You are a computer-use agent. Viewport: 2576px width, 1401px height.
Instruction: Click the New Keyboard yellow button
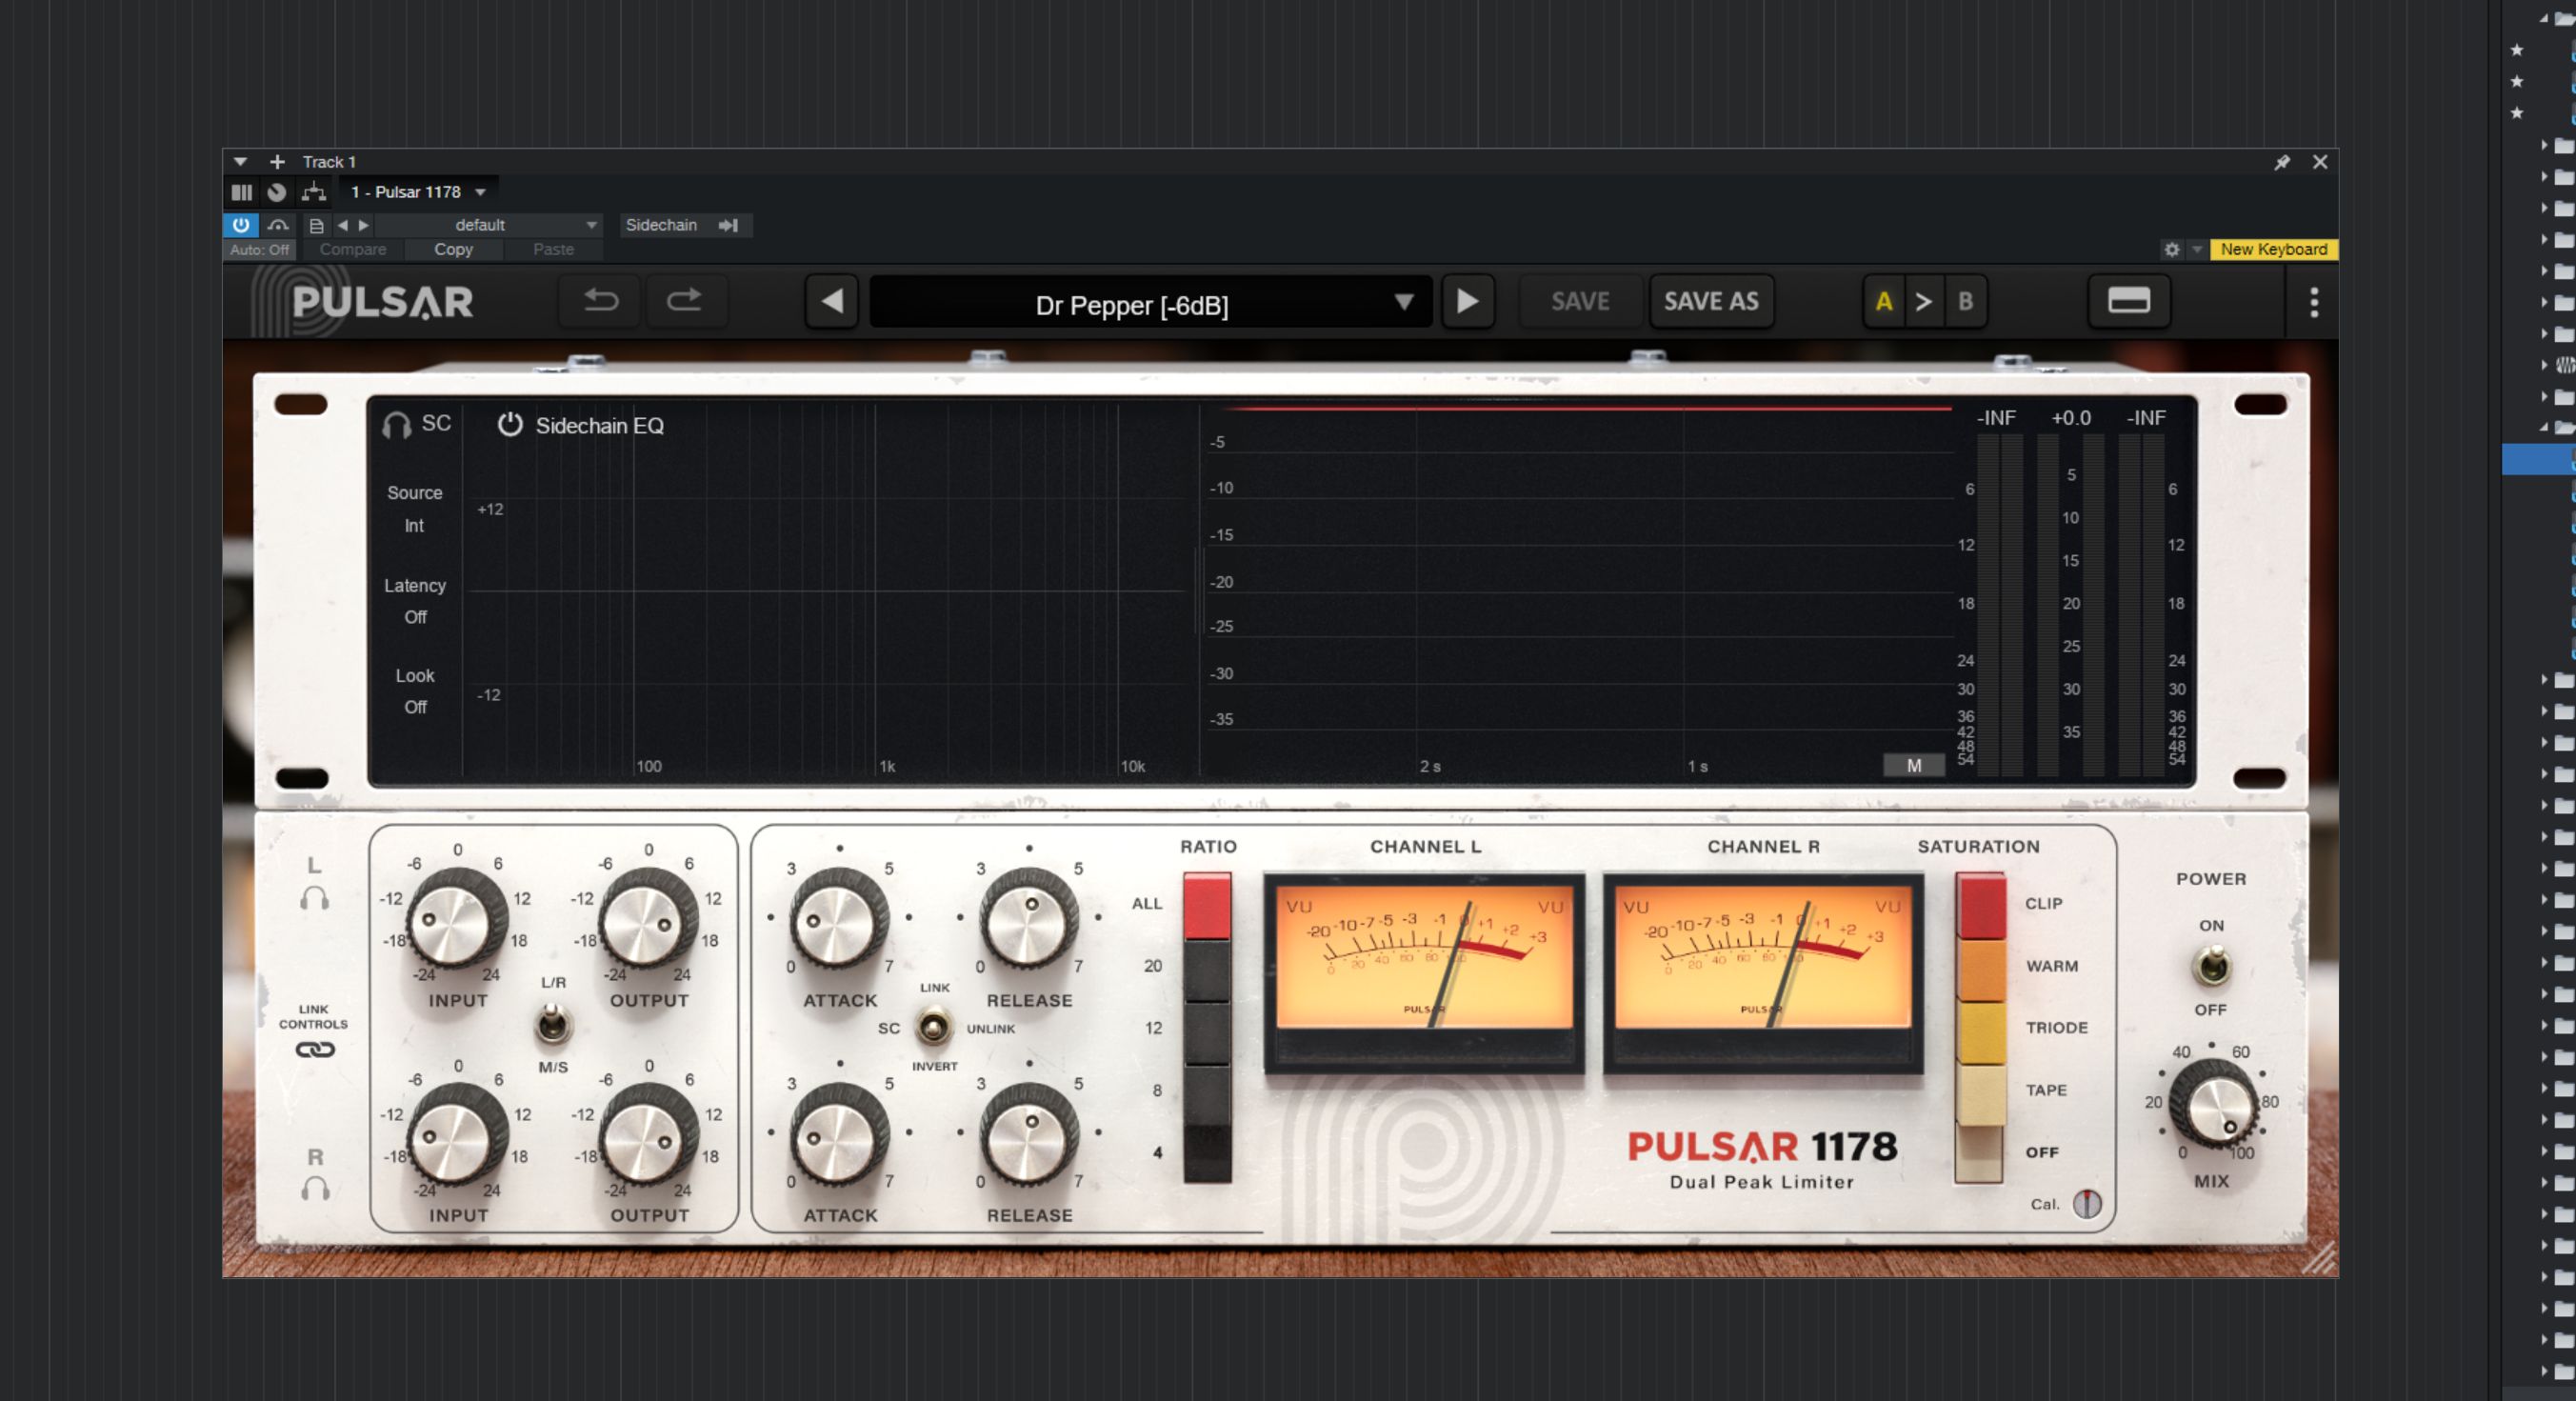pos(2274,250)
